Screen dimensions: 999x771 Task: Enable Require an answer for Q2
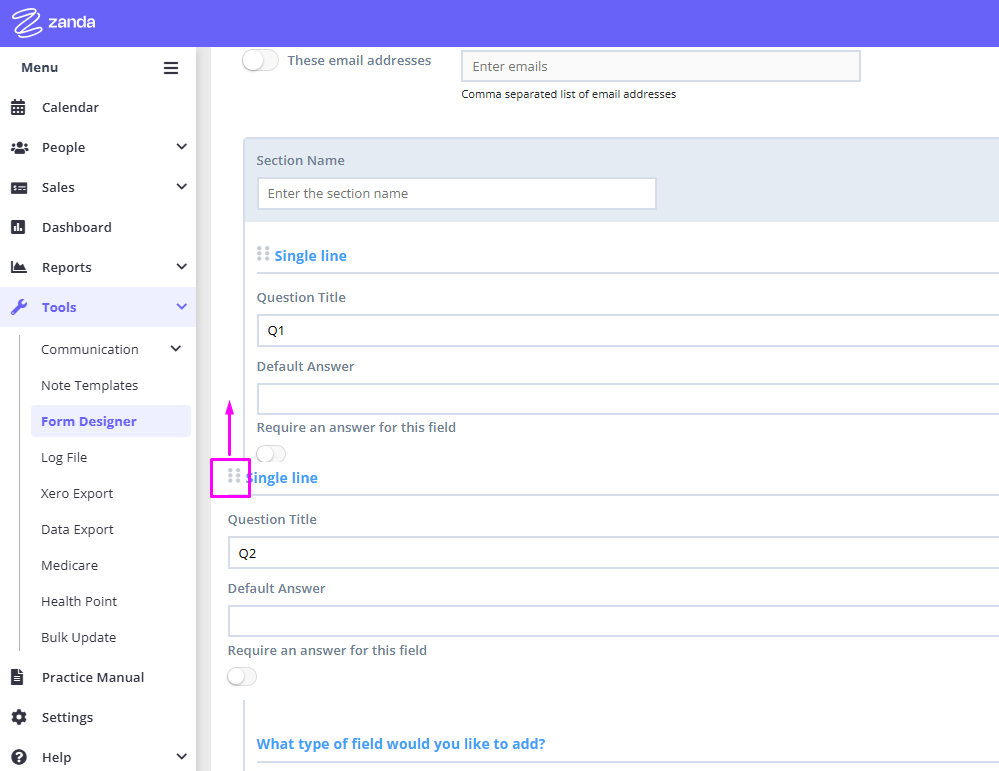click(x=241, y=676)
